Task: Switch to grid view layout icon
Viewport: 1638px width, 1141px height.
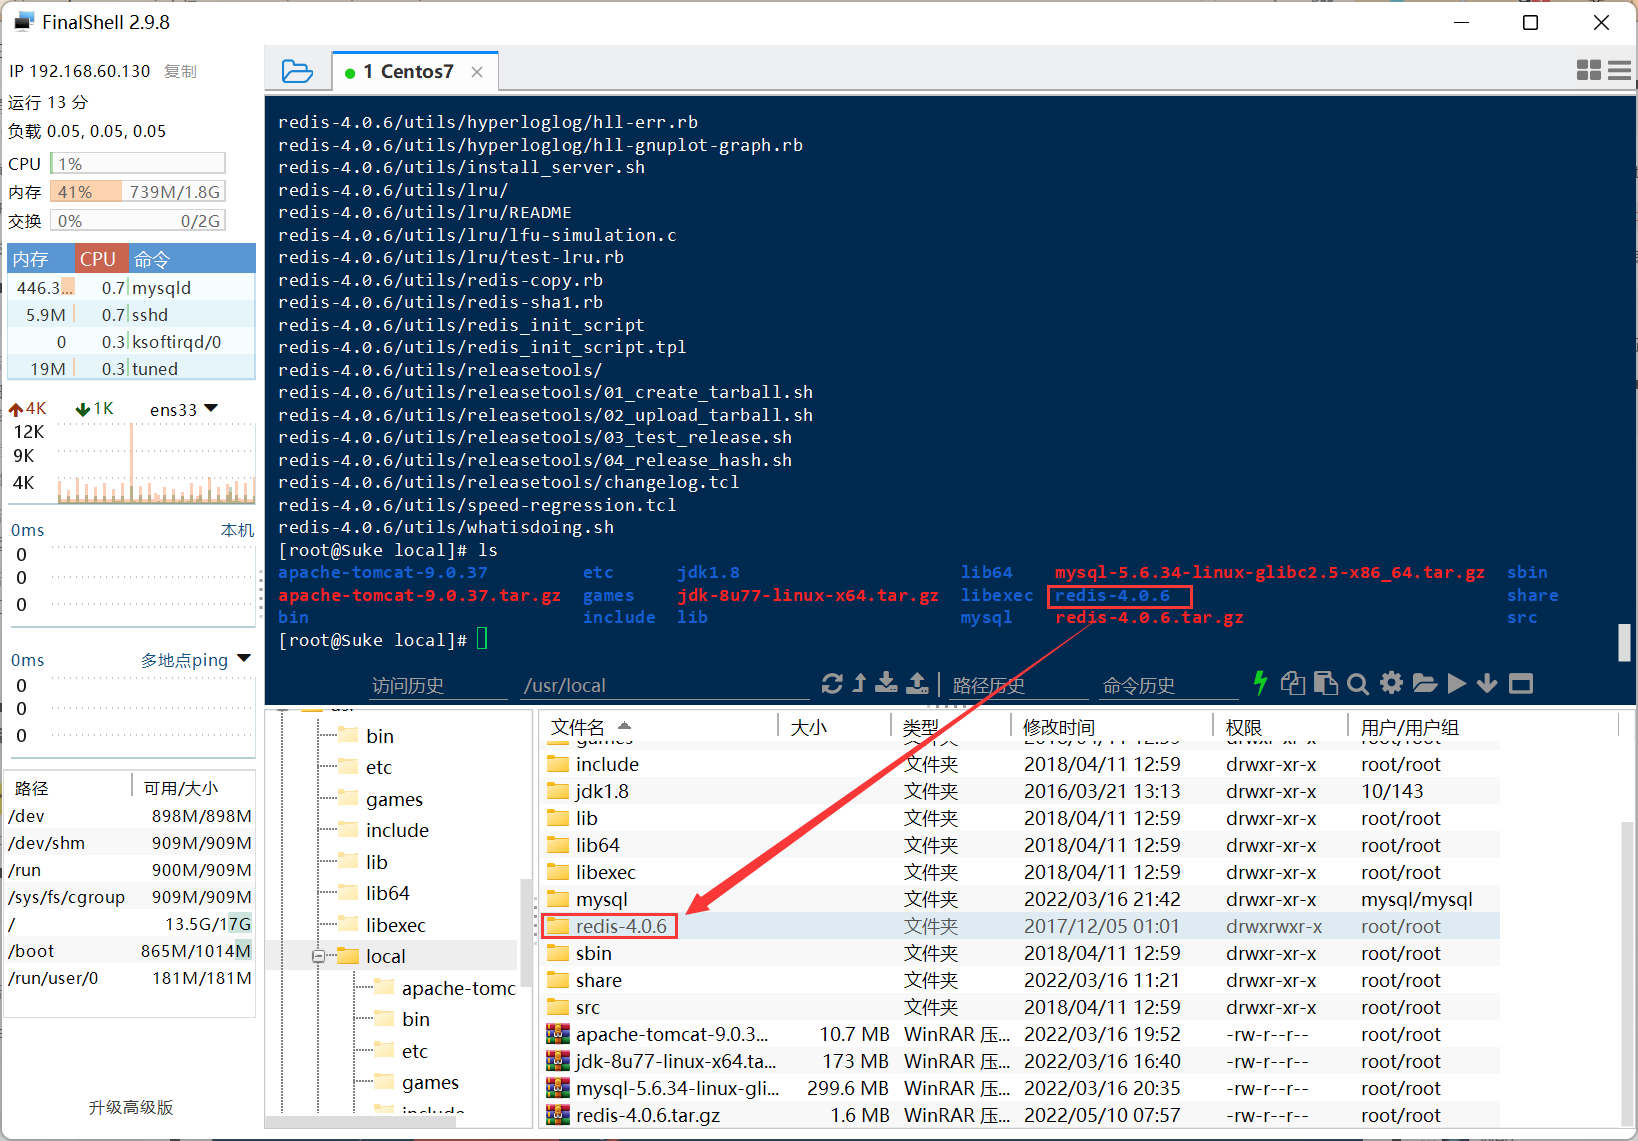Action: 1588,70
